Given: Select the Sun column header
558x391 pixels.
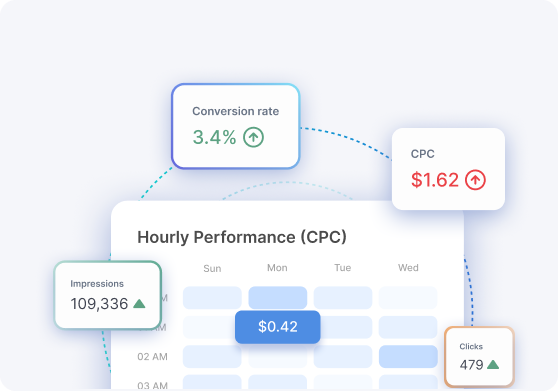Looking at the screenshot, I should 212,268.
